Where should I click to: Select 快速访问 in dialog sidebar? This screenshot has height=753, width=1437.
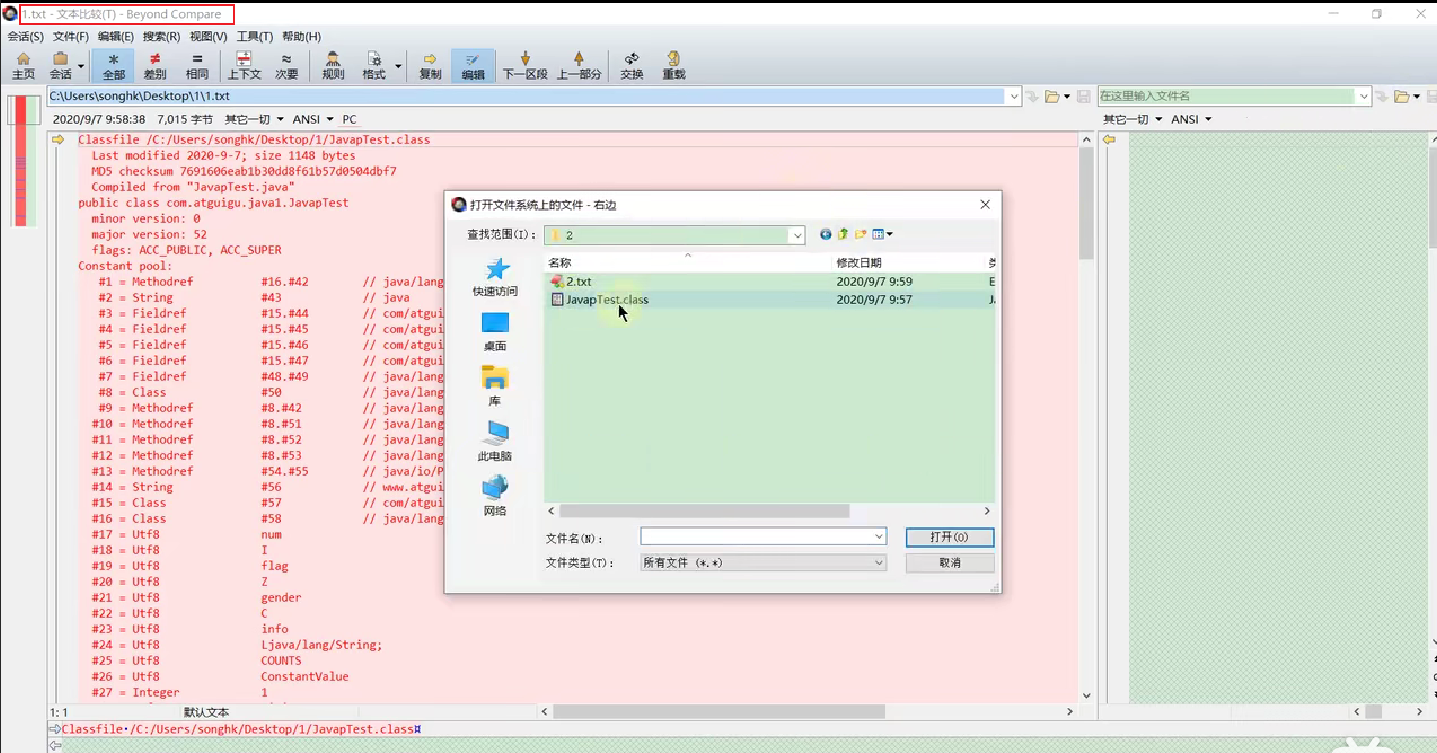[x=495, y=278]
